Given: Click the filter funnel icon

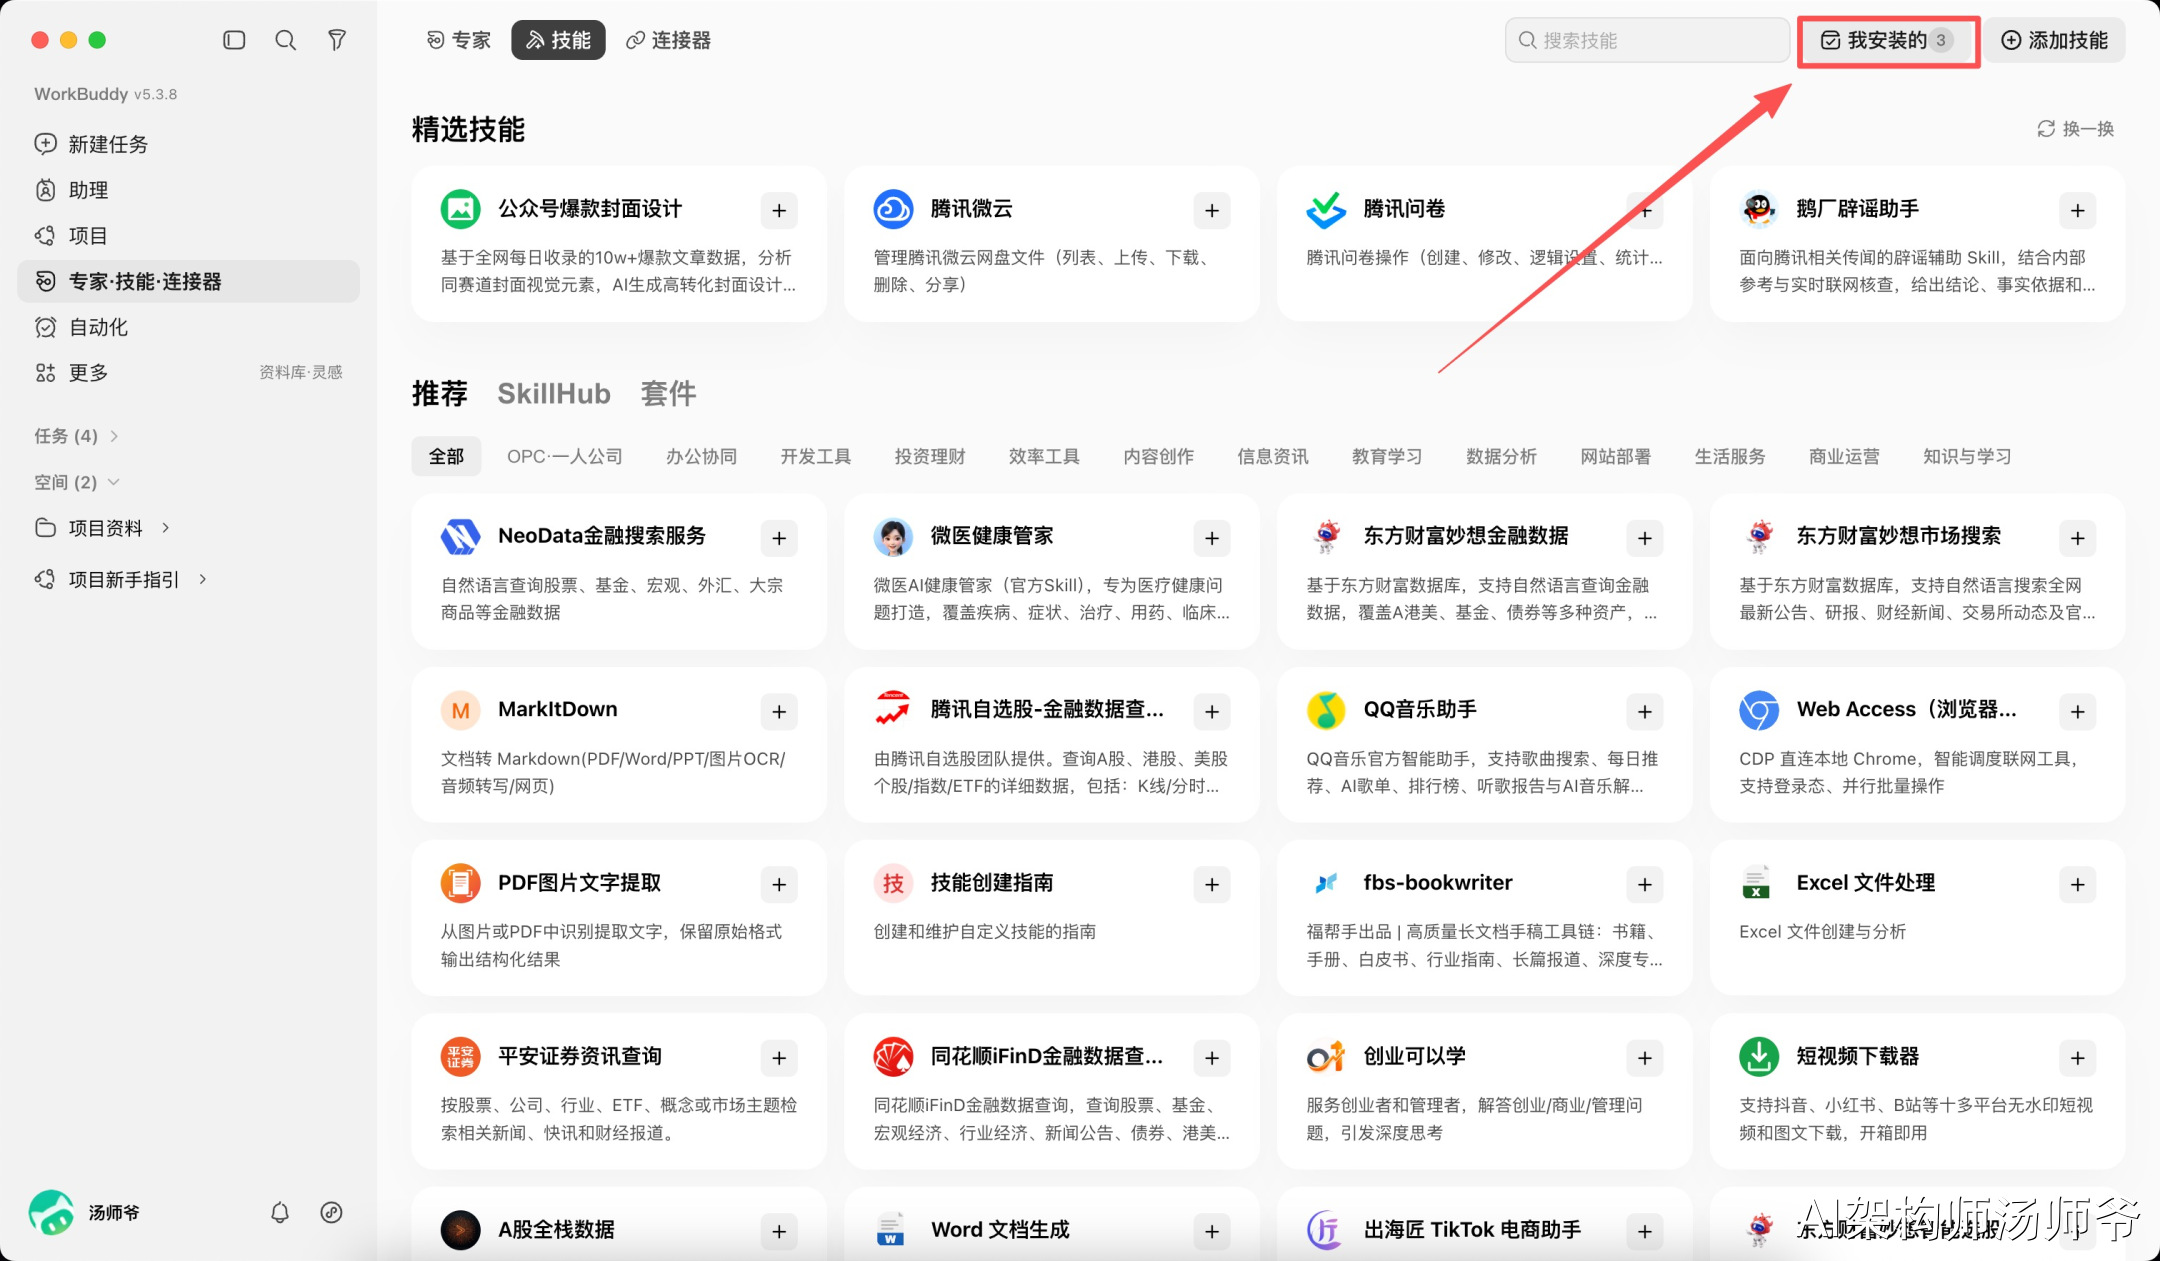Looking at the screenshot, I should pyautogui.click(x=337, y=40).
